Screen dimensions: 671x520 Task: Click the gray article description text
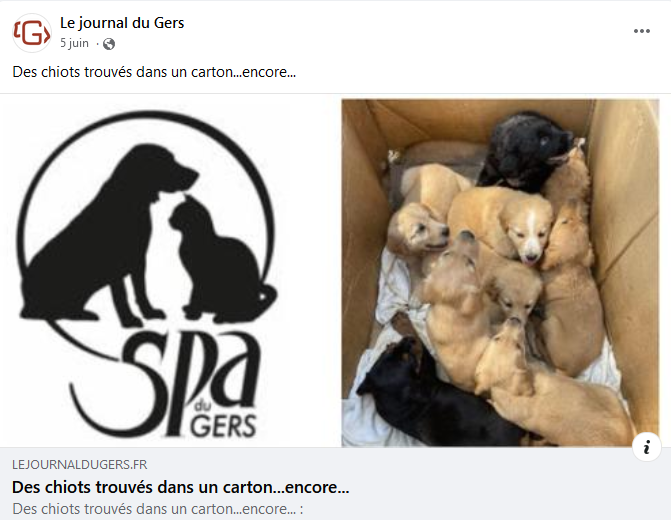coord(157,509)
